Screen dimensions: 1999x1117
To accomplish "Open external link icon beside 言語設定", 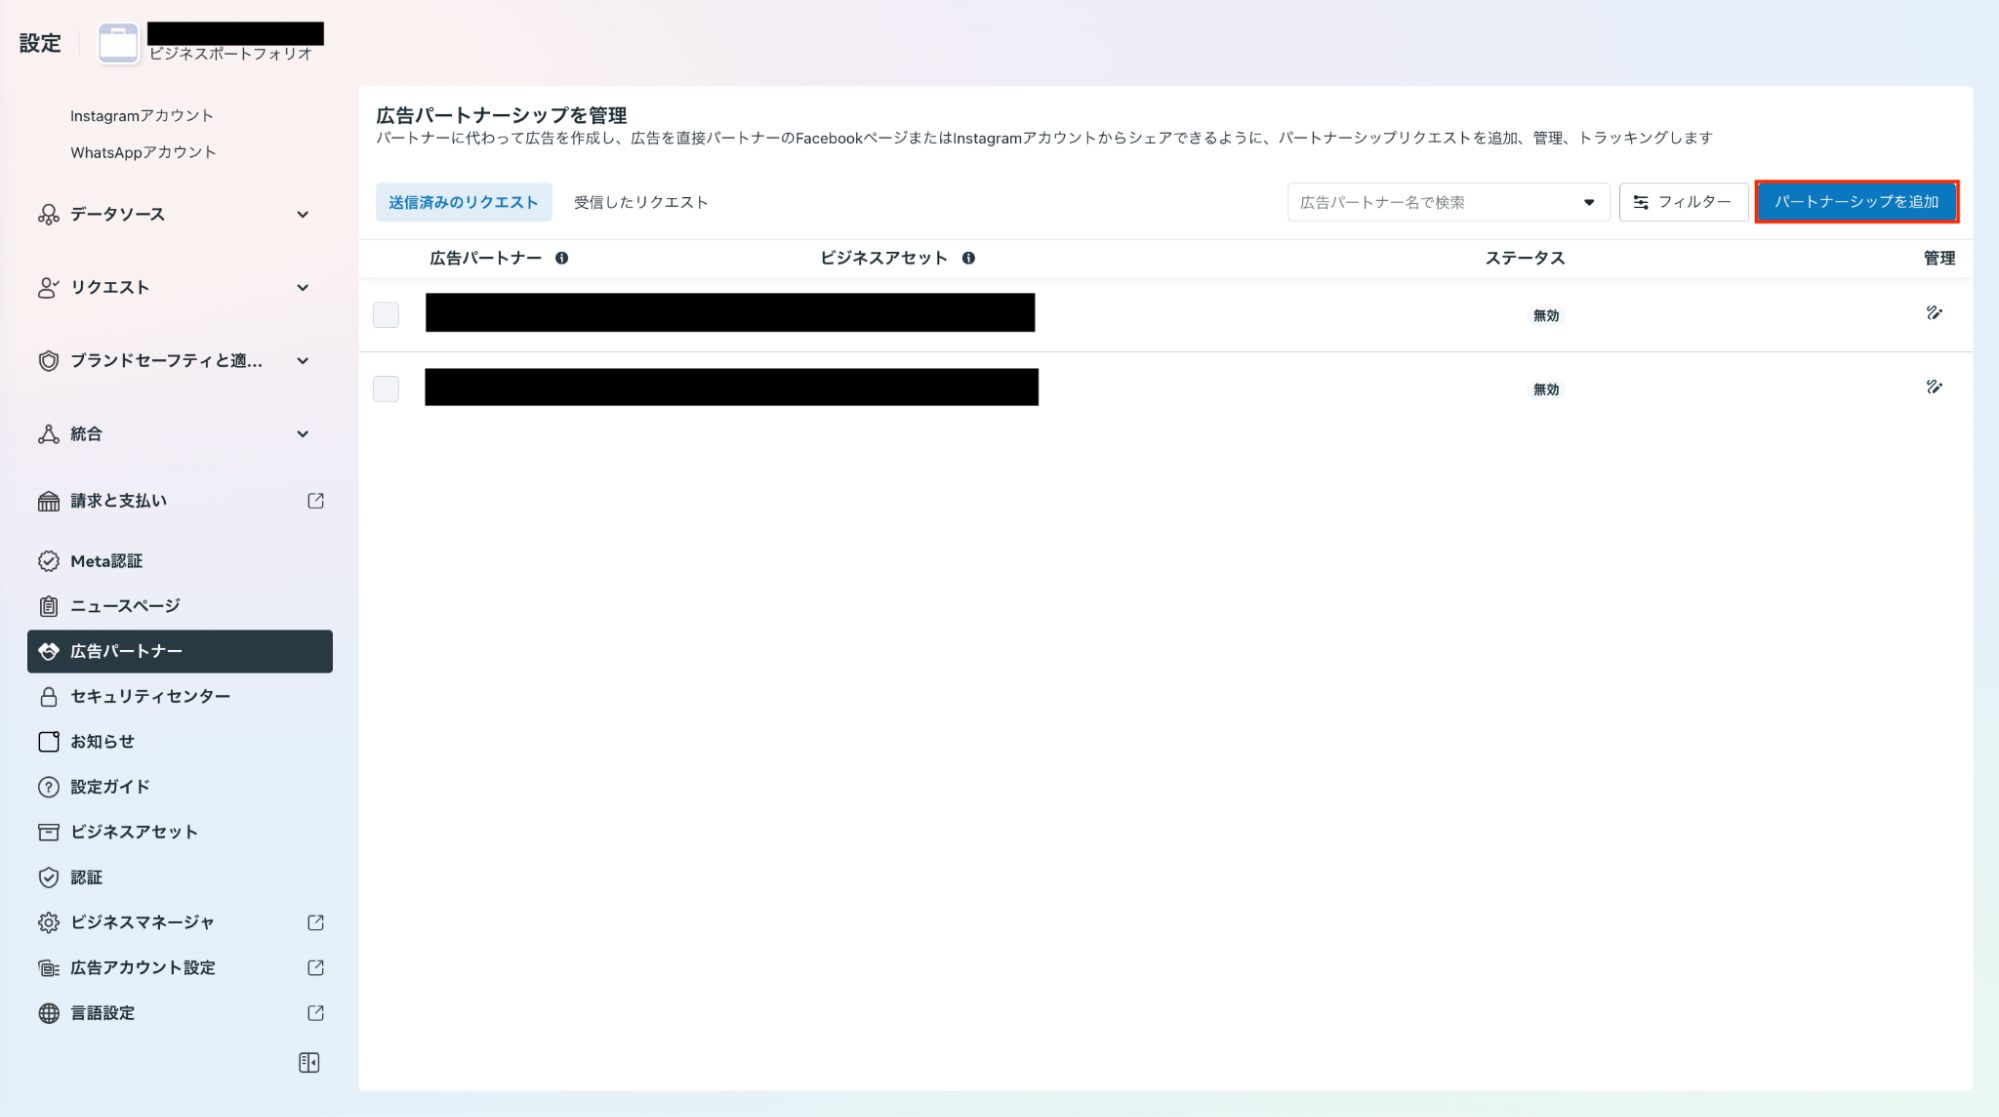I will (315, 1013).
